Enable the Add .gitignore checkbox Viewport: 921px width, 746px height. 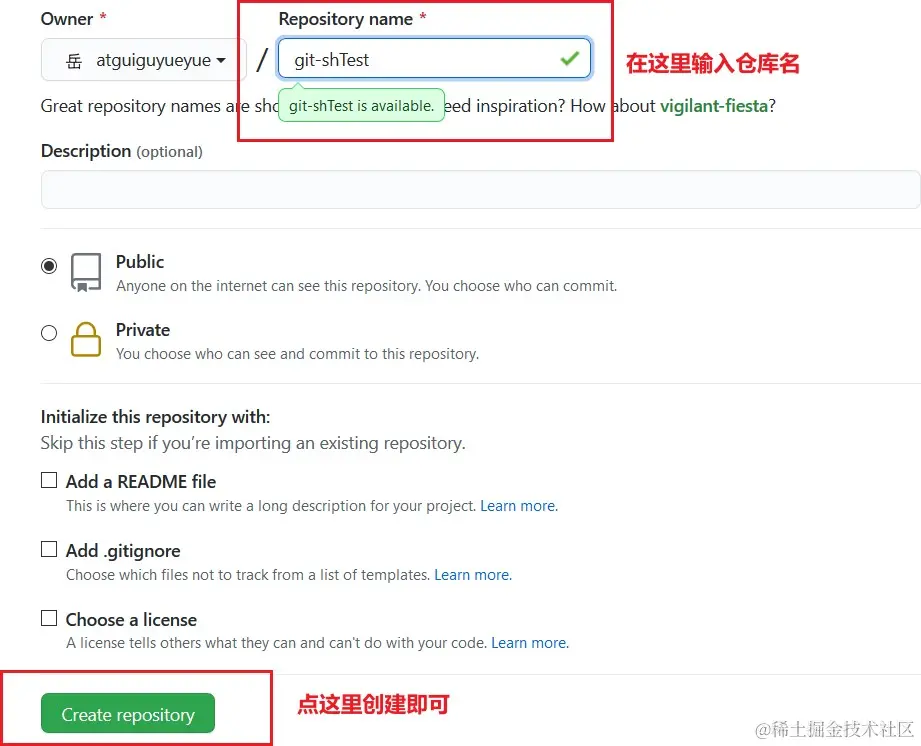tap(49, 549)
